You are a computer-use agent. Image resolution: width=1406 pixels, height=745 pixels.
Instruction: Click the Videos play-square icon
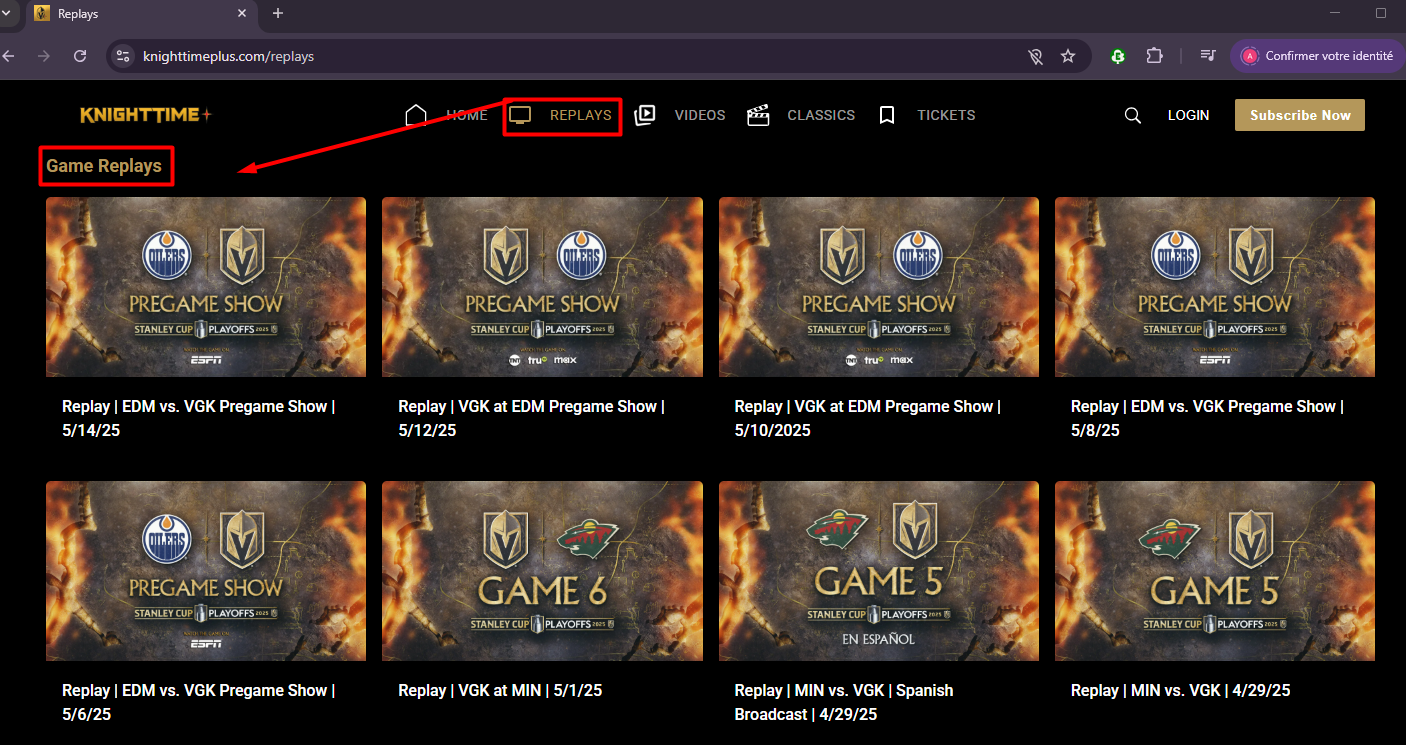645,115
